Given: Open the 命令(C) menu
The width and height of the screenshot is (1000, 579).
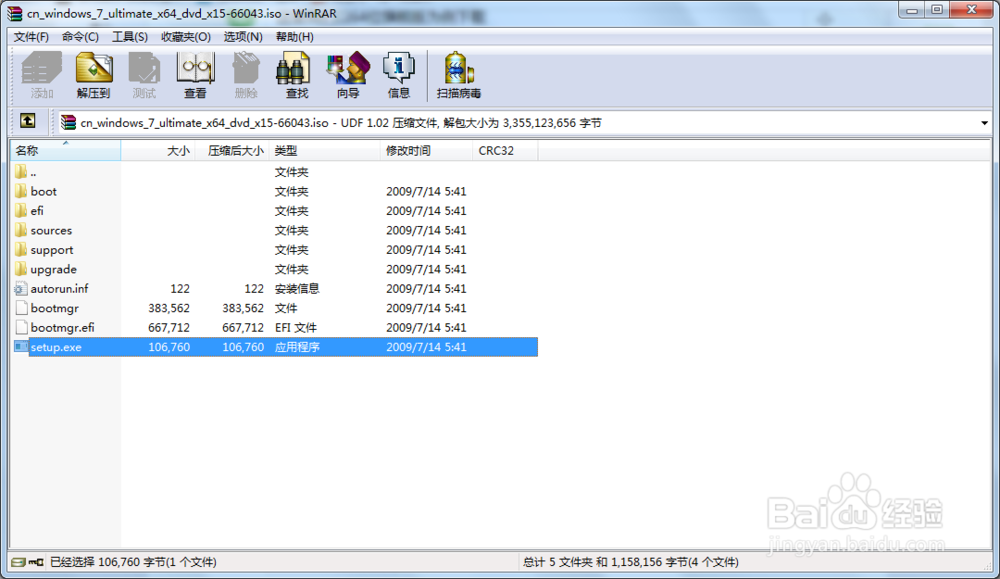Looking at the screenshot, I should (x=80, y=37).
